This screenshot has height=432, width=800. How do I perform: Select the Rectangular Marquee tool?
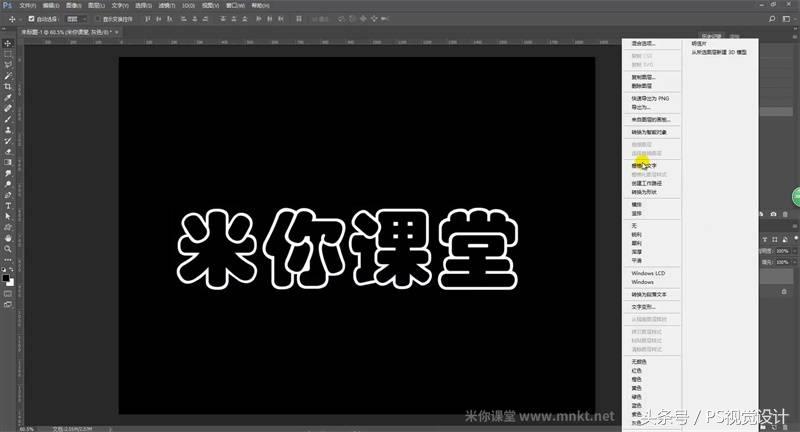coord(8,54)
